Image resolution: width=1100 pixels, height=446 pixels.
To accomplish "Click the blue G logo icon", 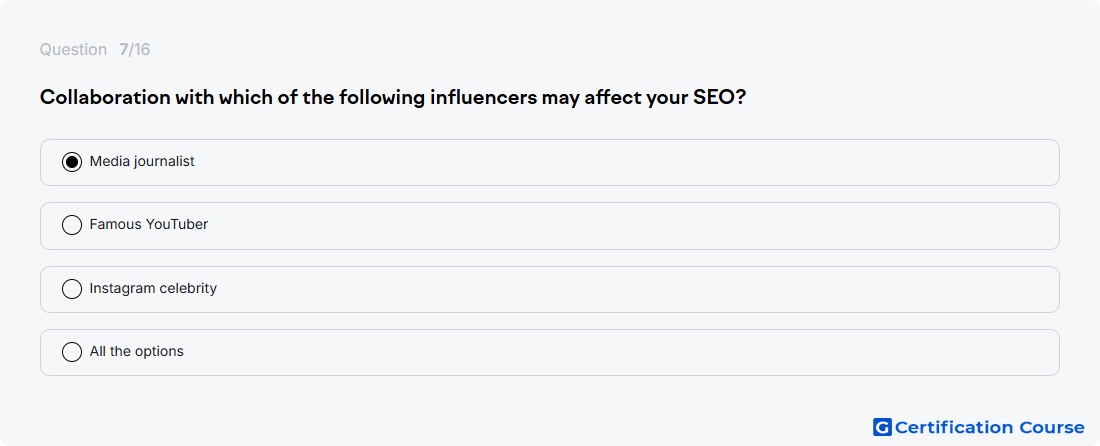I will click(882, 427).
